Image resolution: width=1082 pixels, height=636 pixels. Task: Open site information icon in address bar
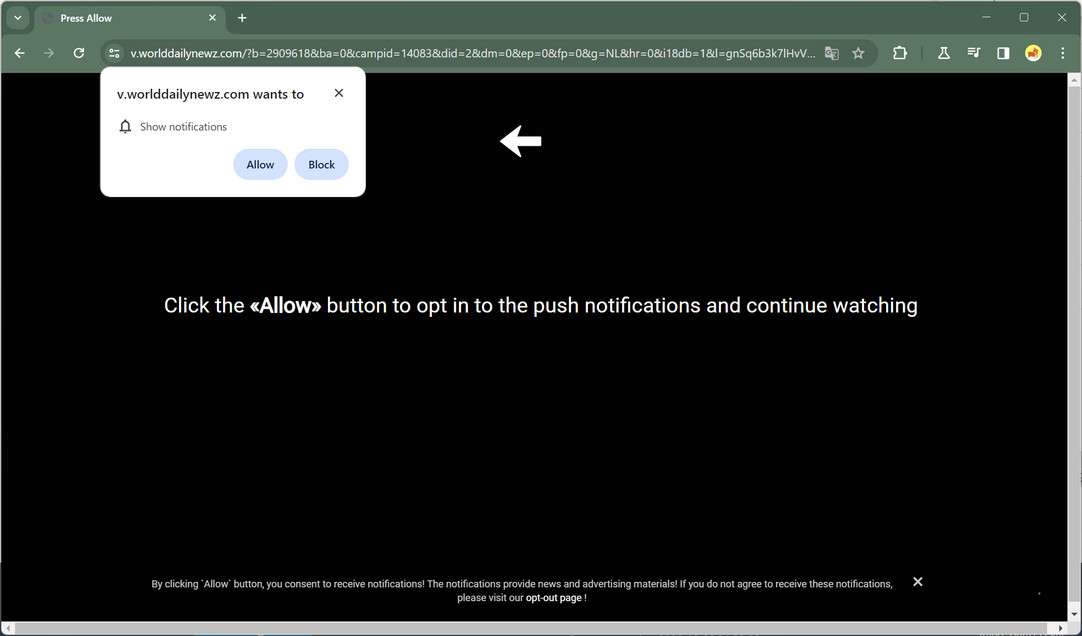coord(114,53)
